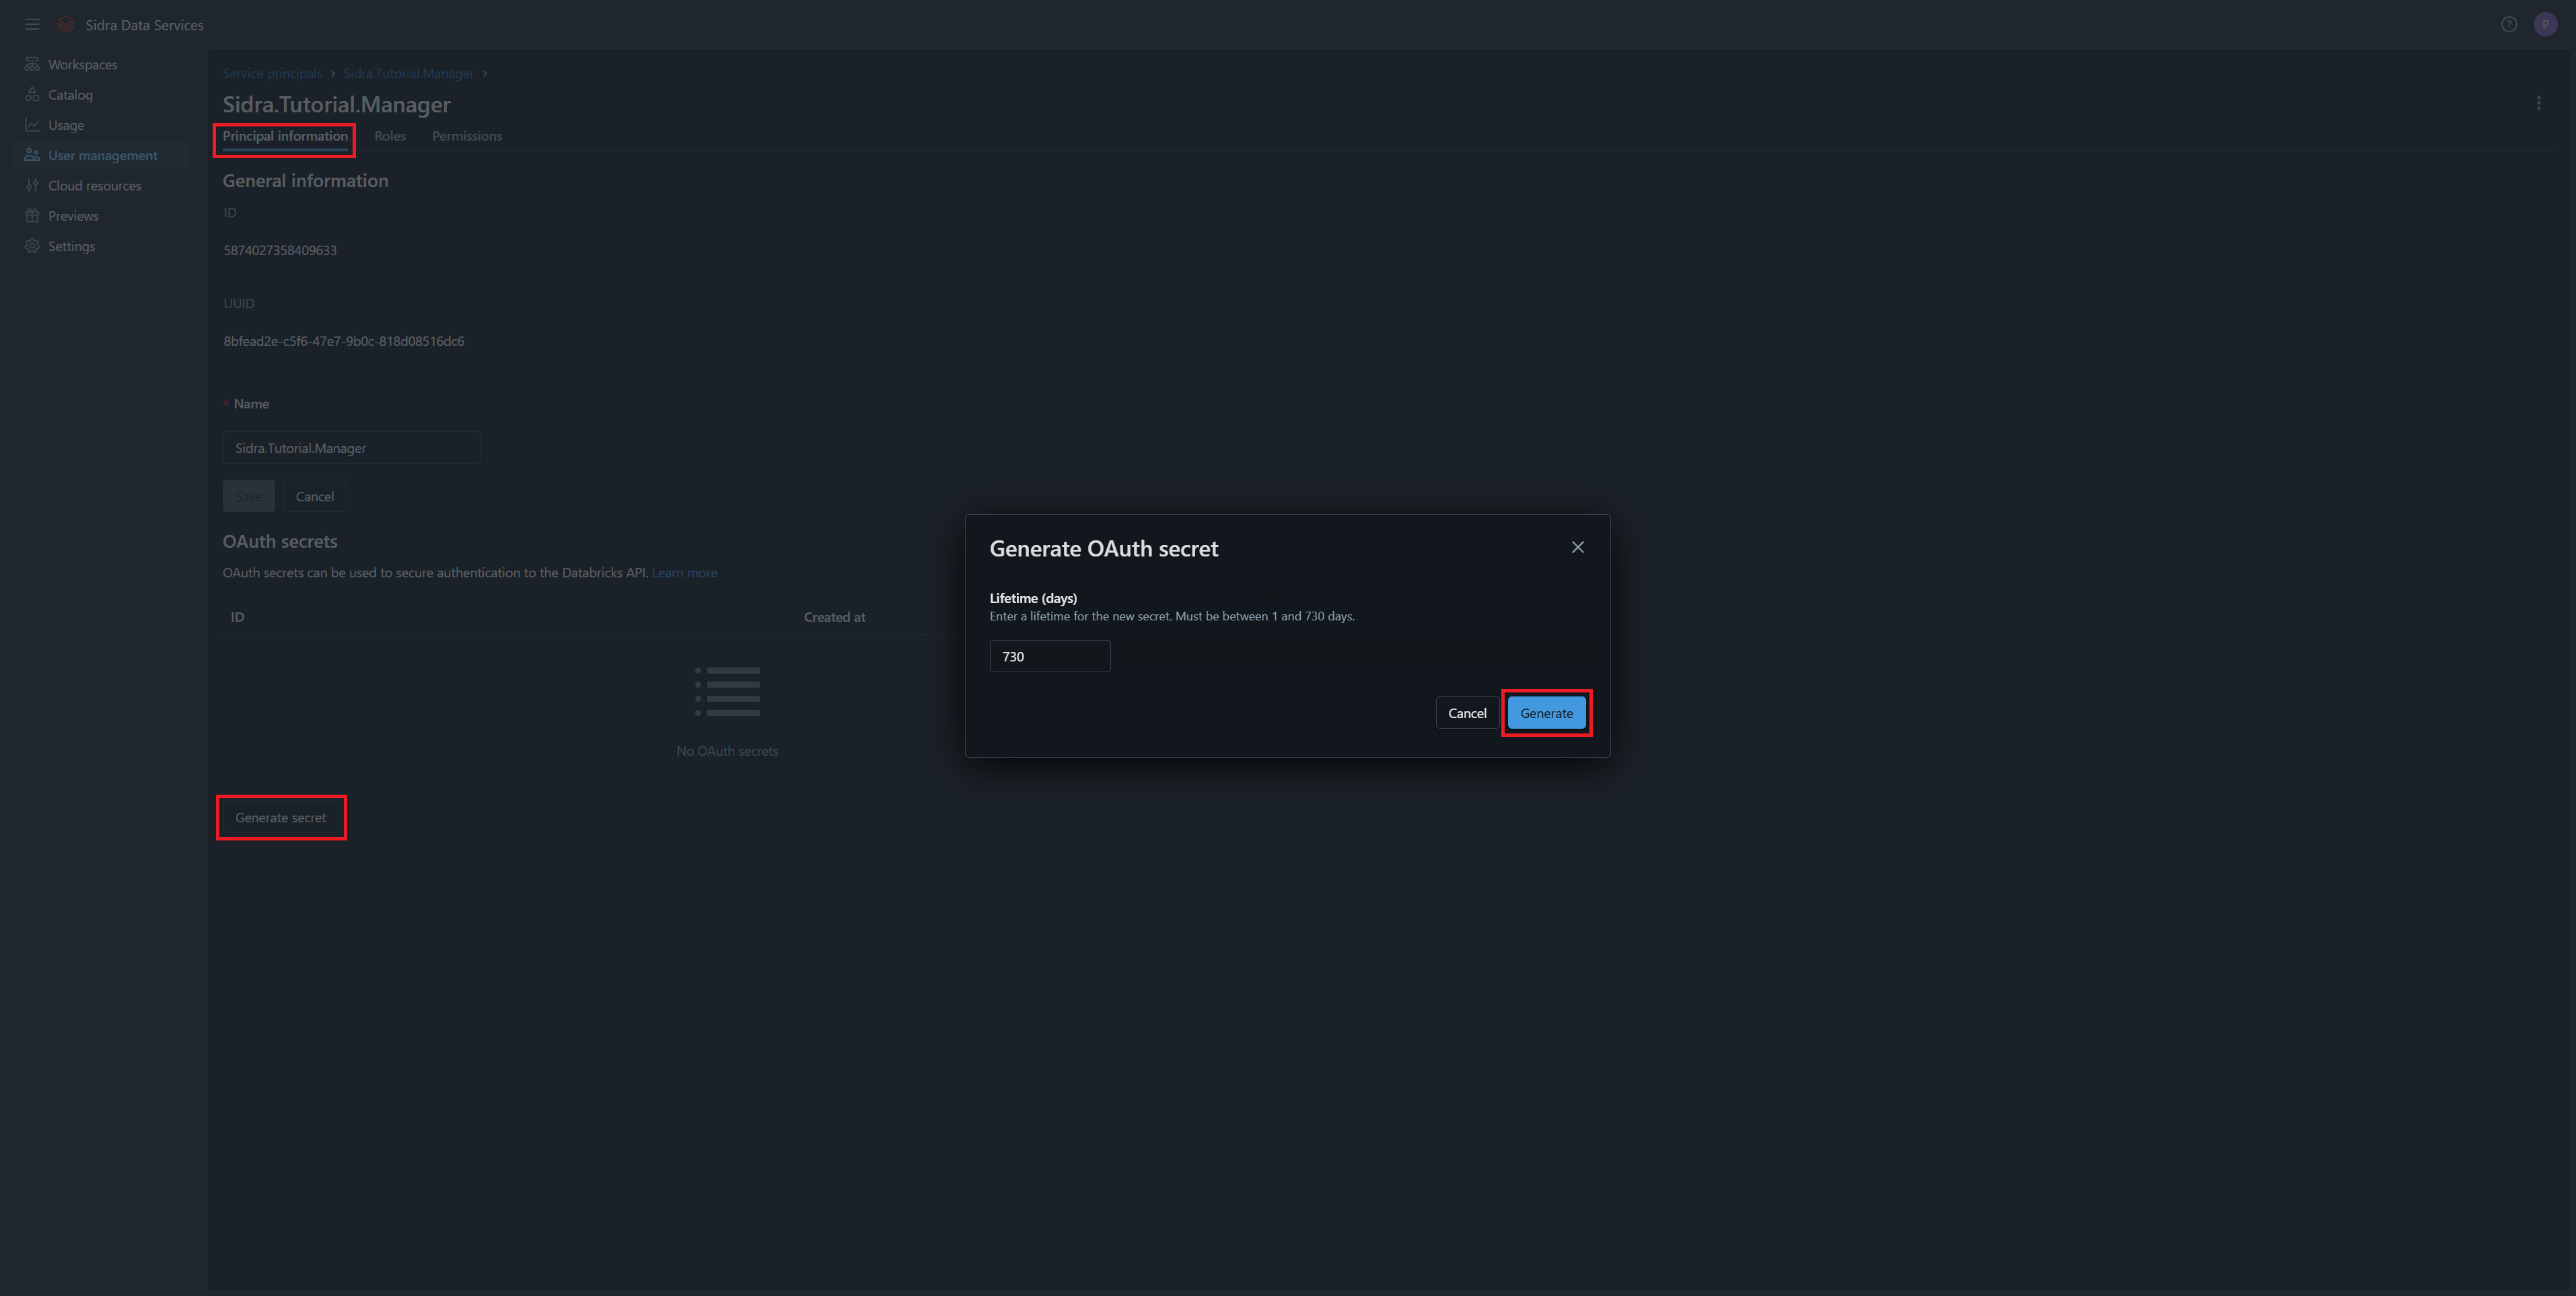Click the Service principals breadcrumb link
The image size is (2576, 1296).
(x=272, y=74)
